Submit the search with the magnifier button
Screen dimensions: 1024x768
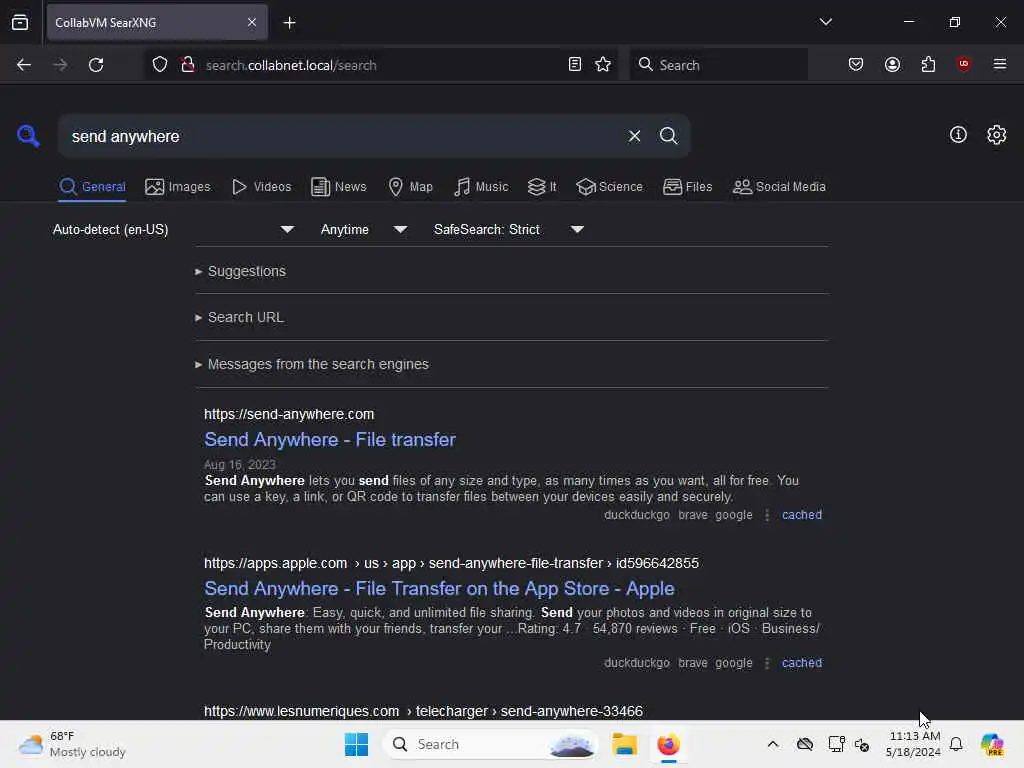pos(668,136)
